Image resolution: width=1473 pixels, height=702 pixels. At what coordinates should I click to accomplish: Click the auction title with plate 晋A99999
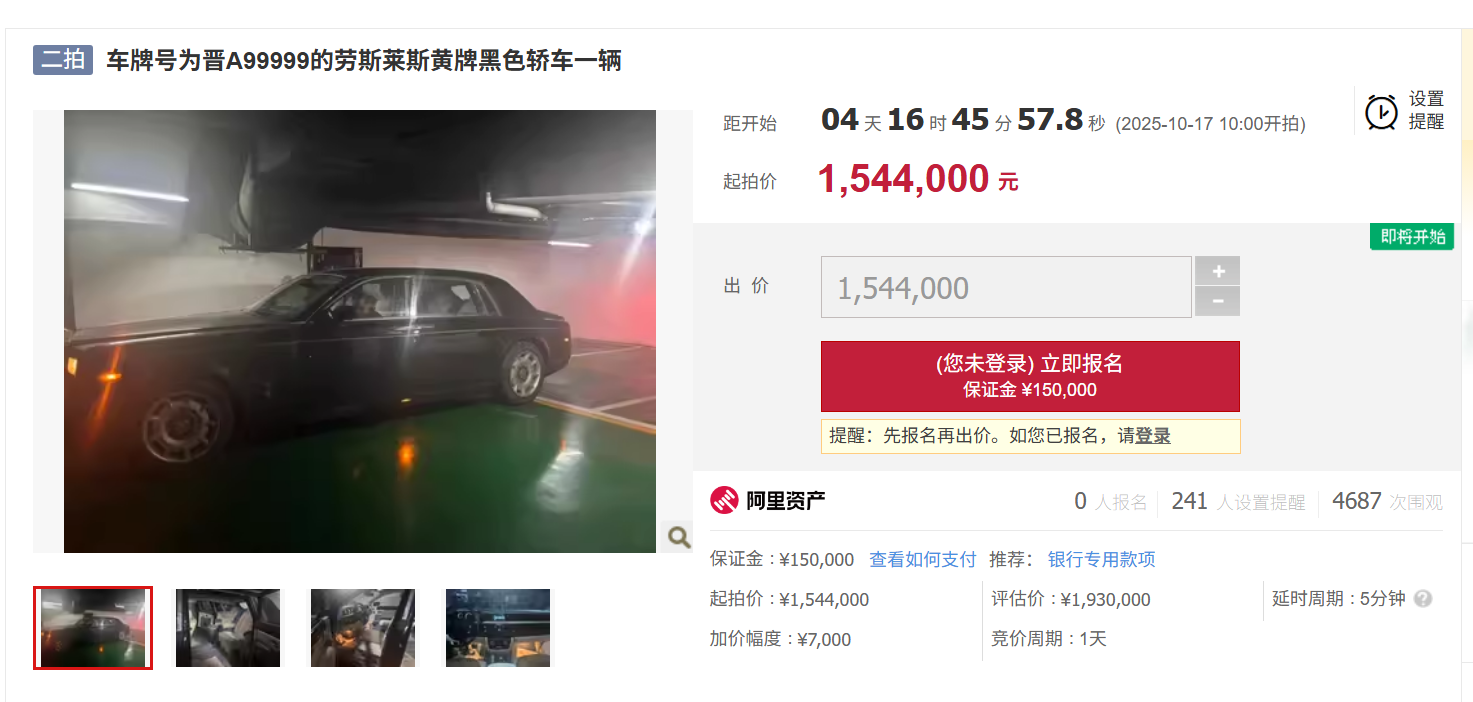(364, 61)
